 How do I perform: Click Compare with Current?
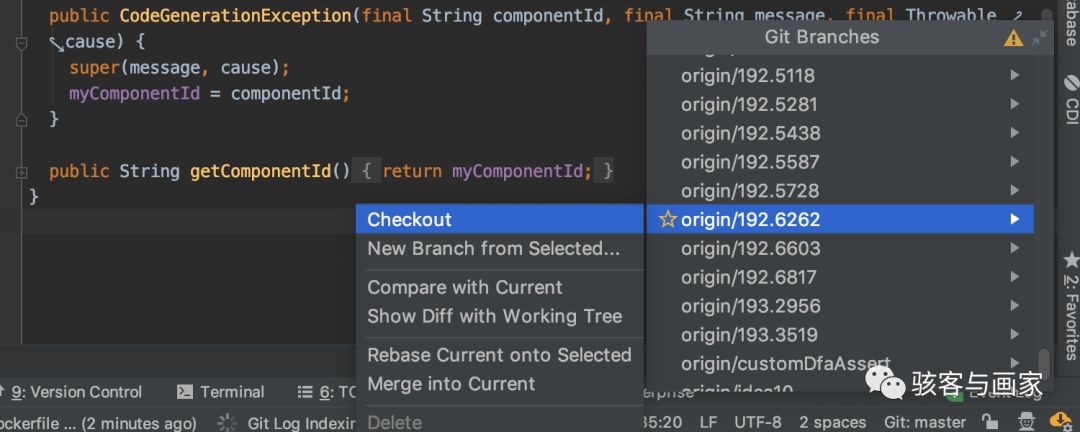[x=465, y=288]
